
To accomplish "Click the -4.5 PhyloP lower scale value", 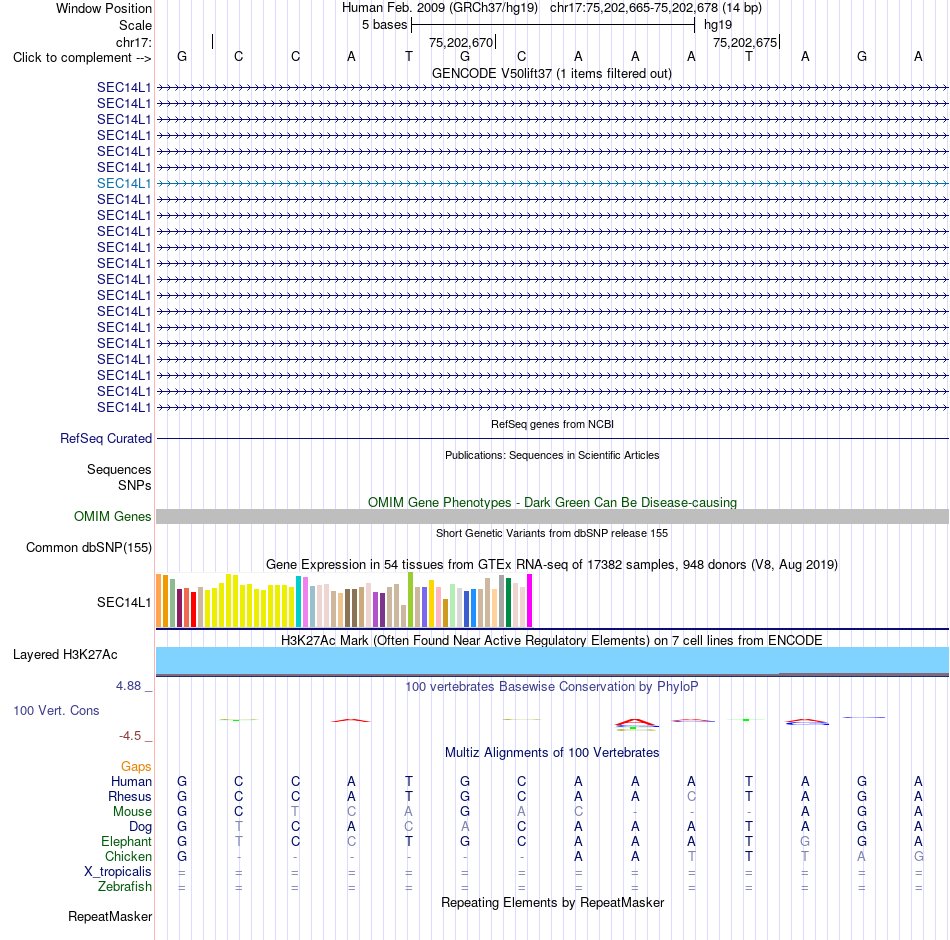I will [x=130, y=736].
